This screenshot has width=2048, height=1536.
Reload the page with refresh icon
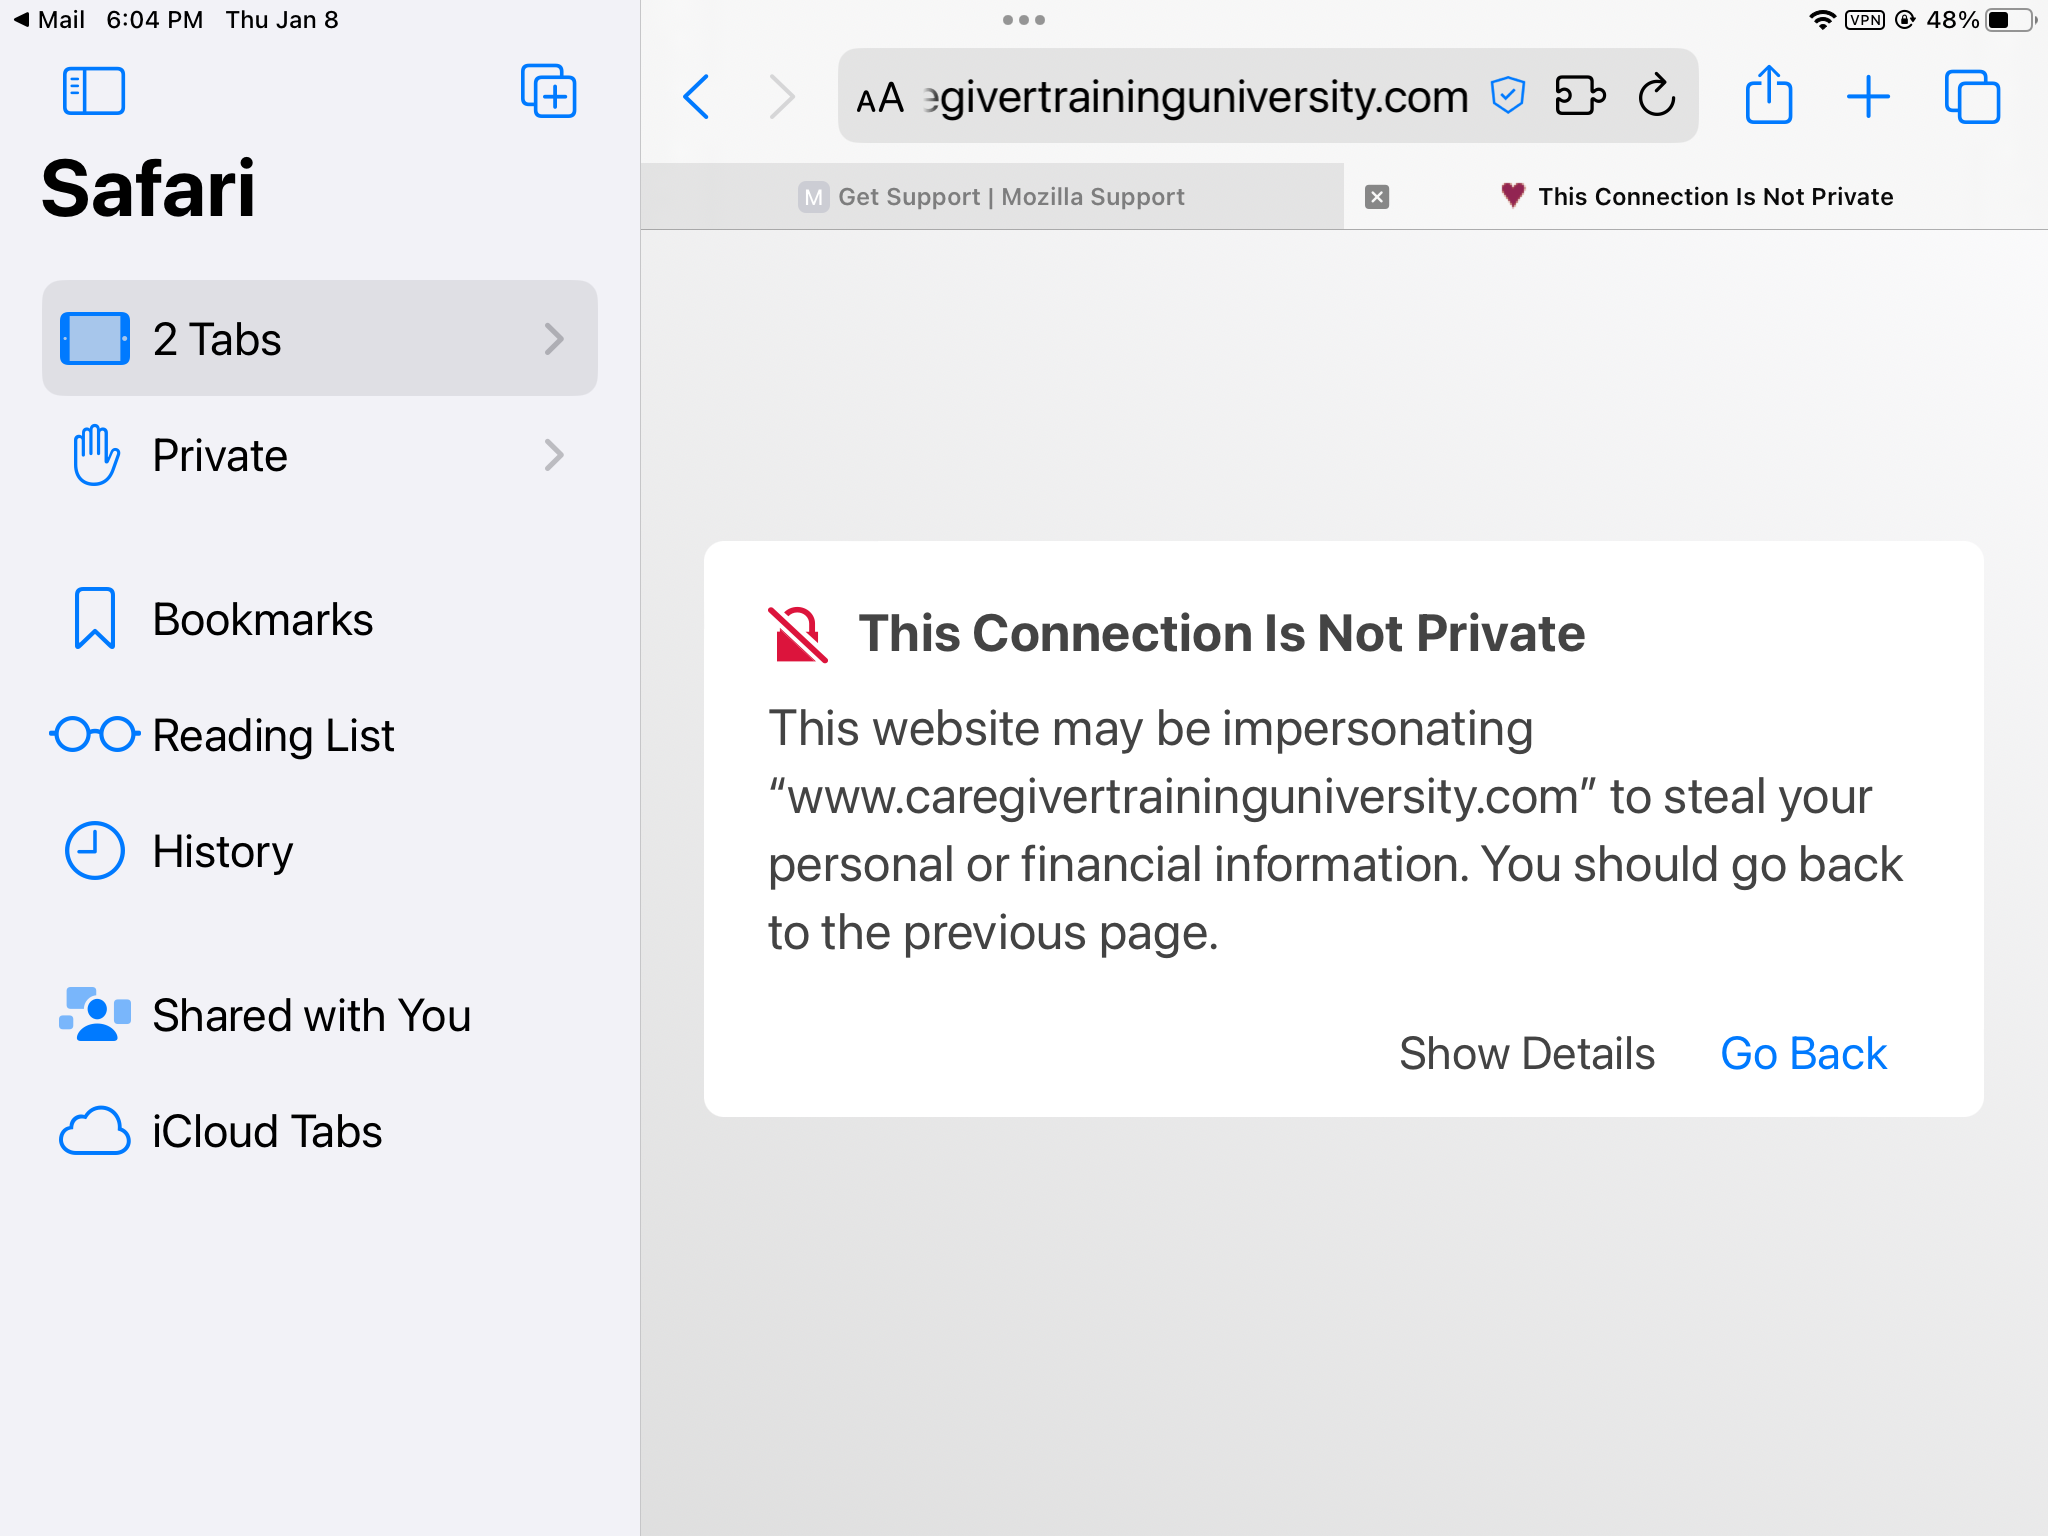click(1657, 96)
